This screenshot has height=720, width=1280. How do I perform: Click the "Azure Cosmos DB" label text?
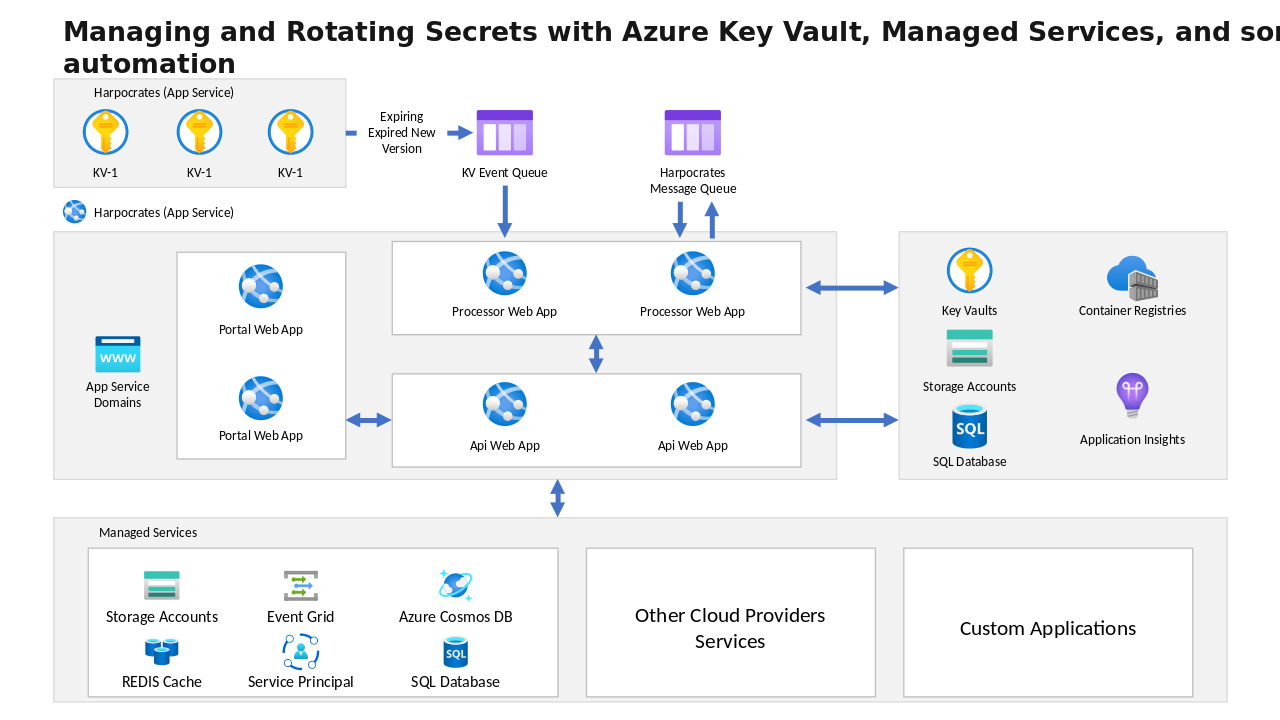(x=456, y=617)
